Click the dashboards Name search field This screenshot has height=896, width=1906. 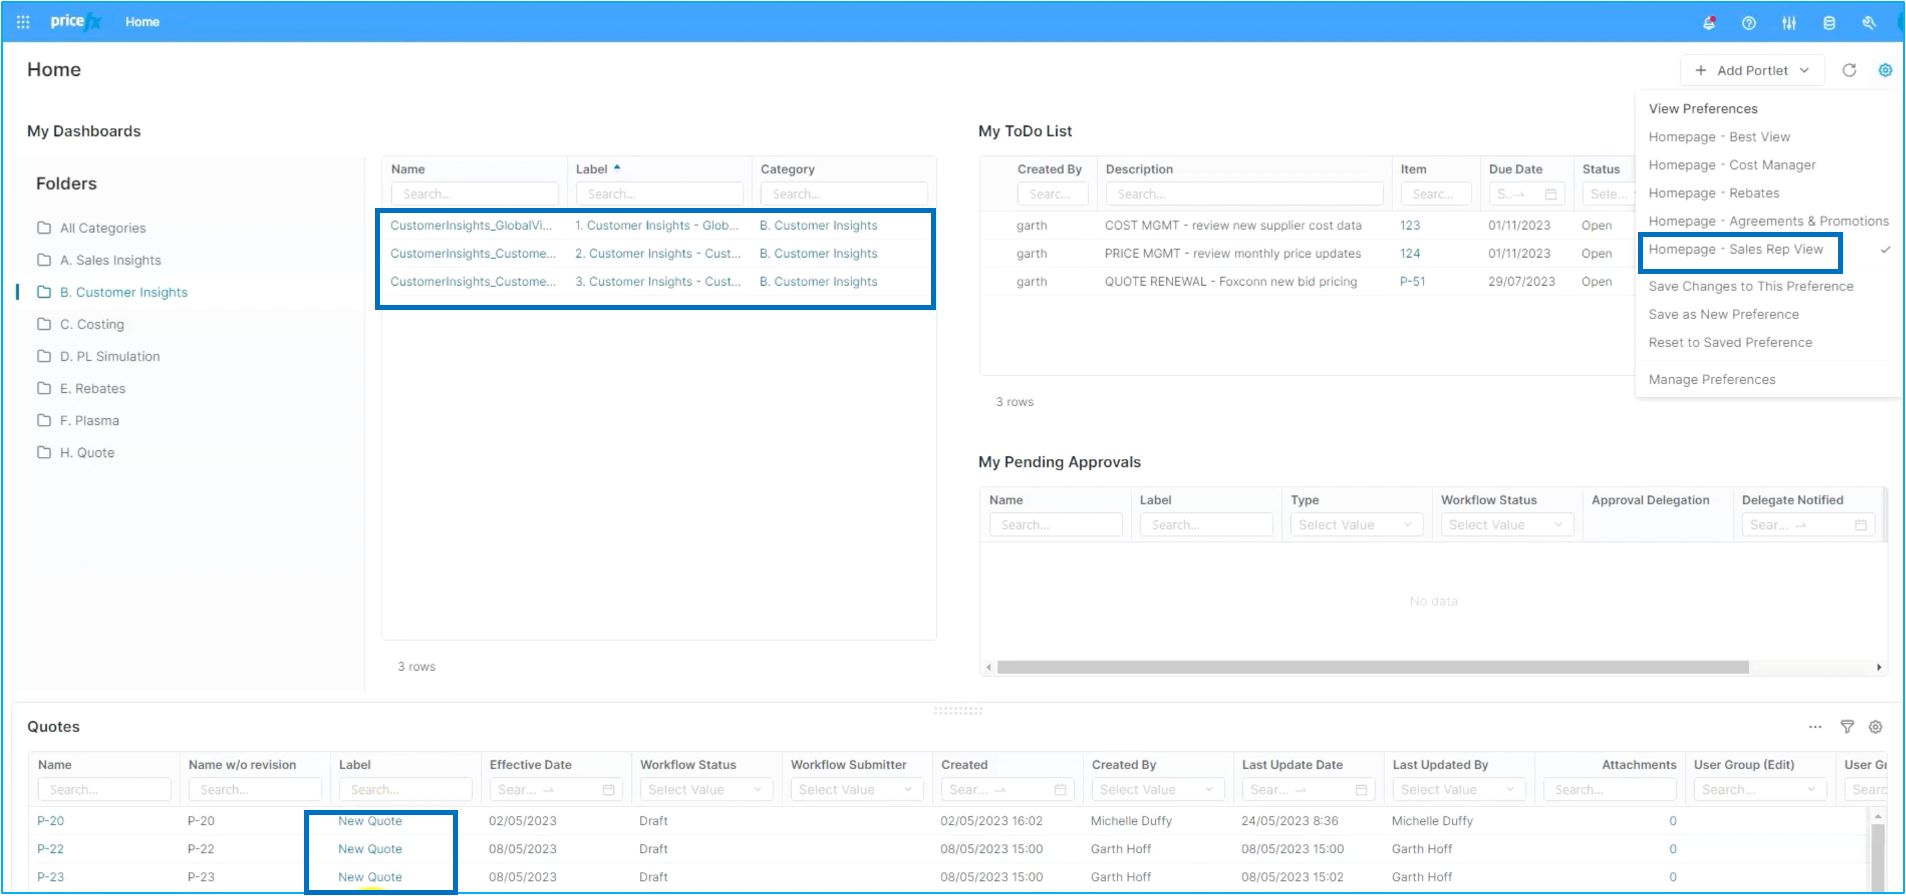tap(474, 194)
